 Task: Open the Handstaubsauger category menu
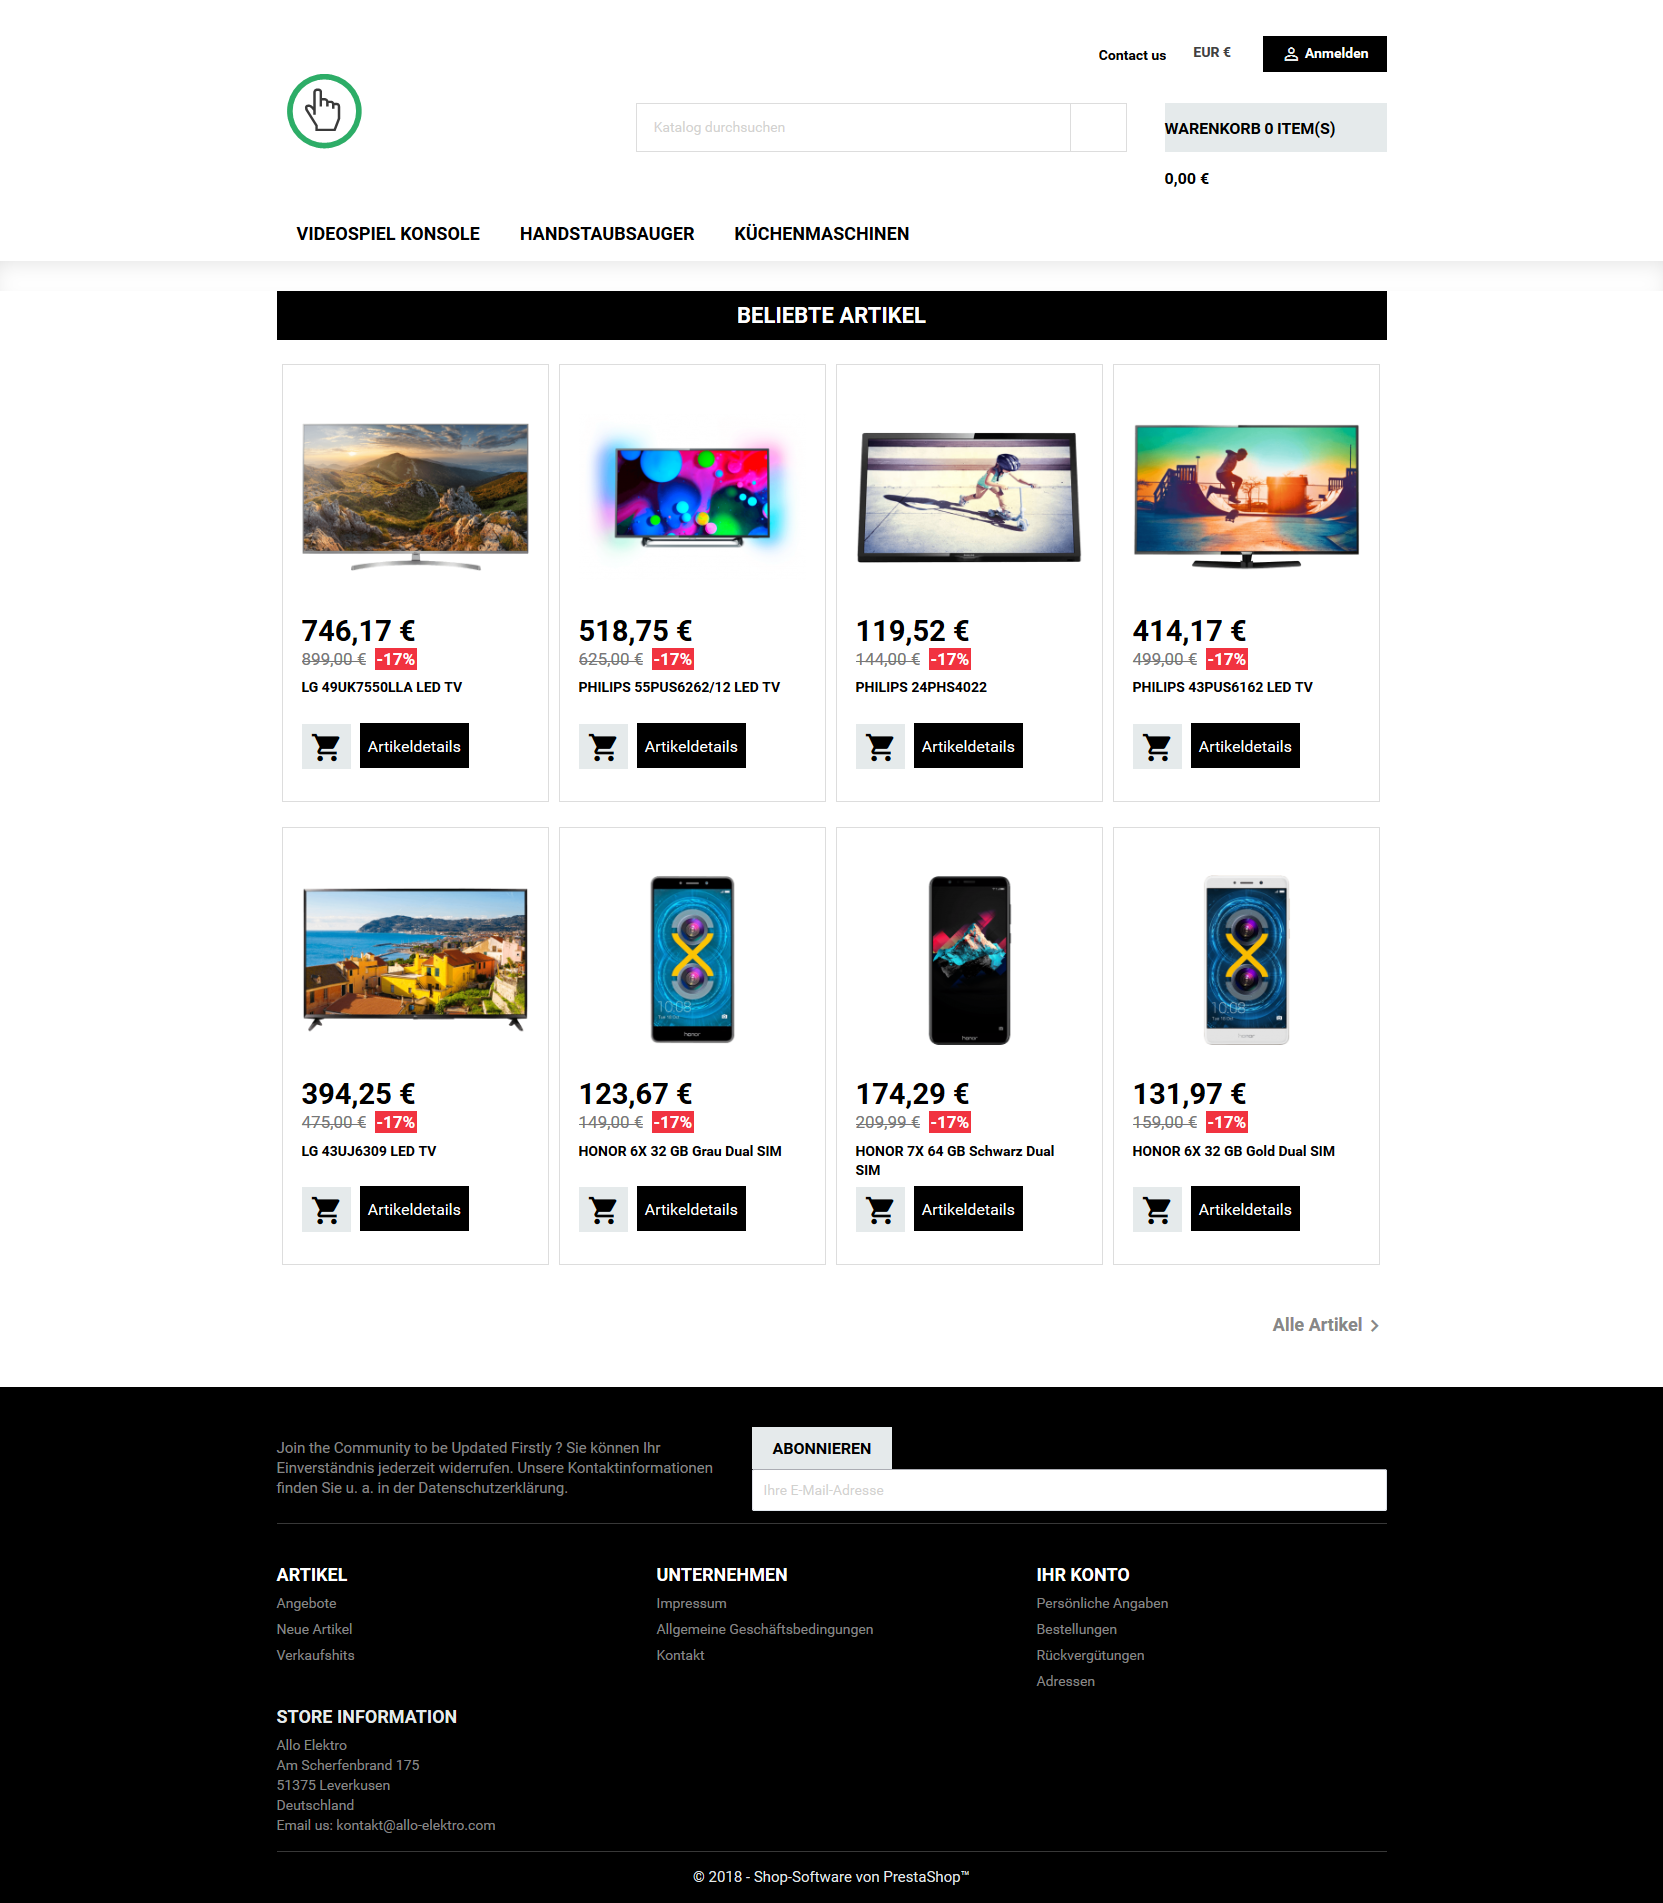coord(607,234)
